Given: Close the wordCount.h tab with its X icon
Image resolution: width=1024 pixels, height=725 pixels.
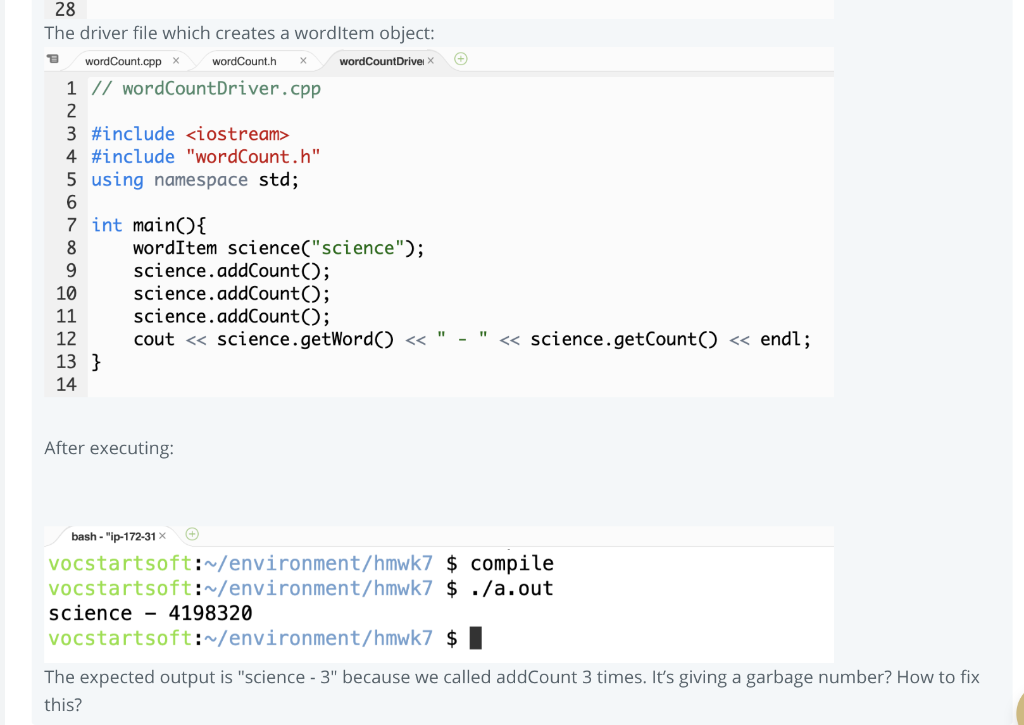Looking at the screenshot, I should 303,60.
